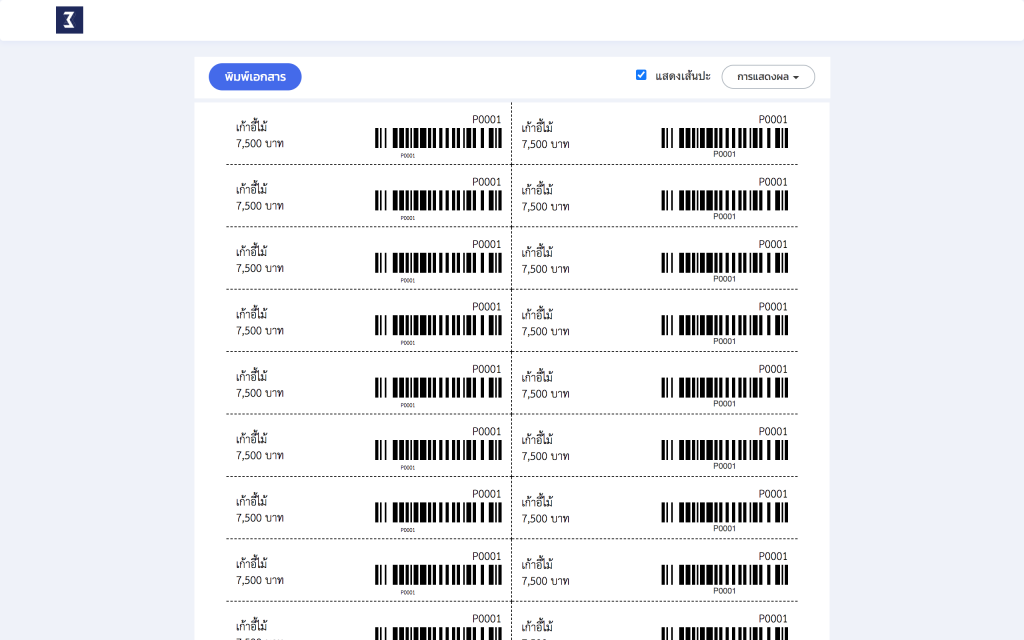This screenshot has height=640, width=1024.
Task: Click the แสดงเส้นปะ checkbox label text
Action: point(682,76)
